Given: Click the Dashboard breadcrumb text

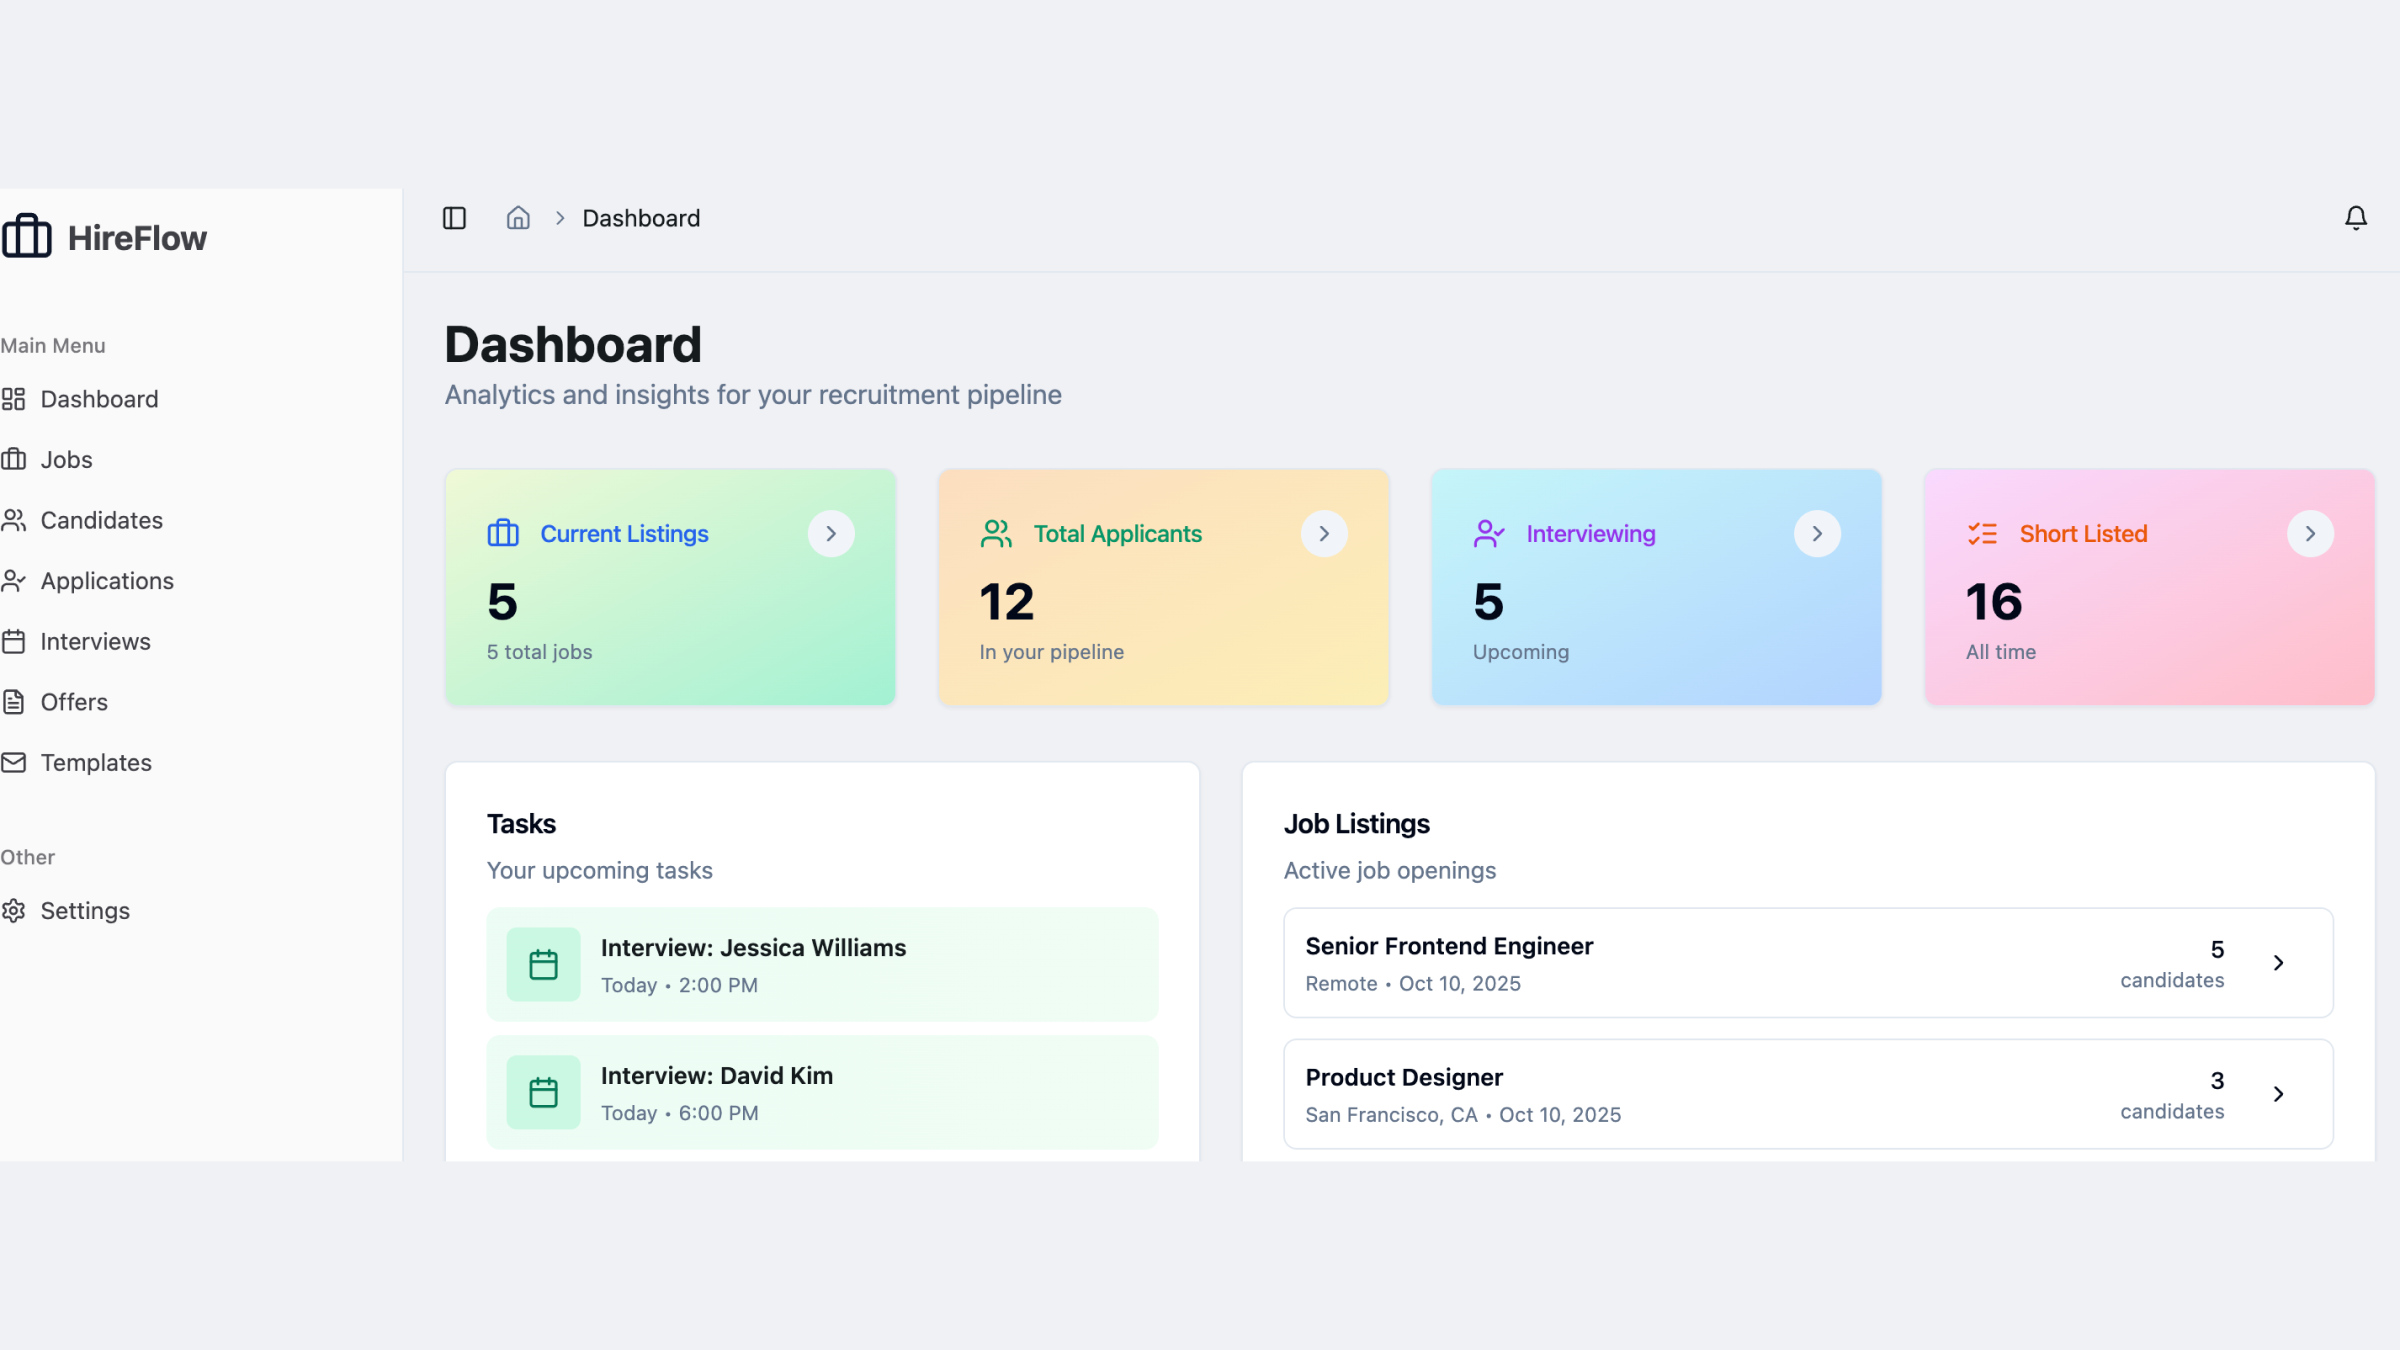Looking at the screenshot, I should (641, 218).
